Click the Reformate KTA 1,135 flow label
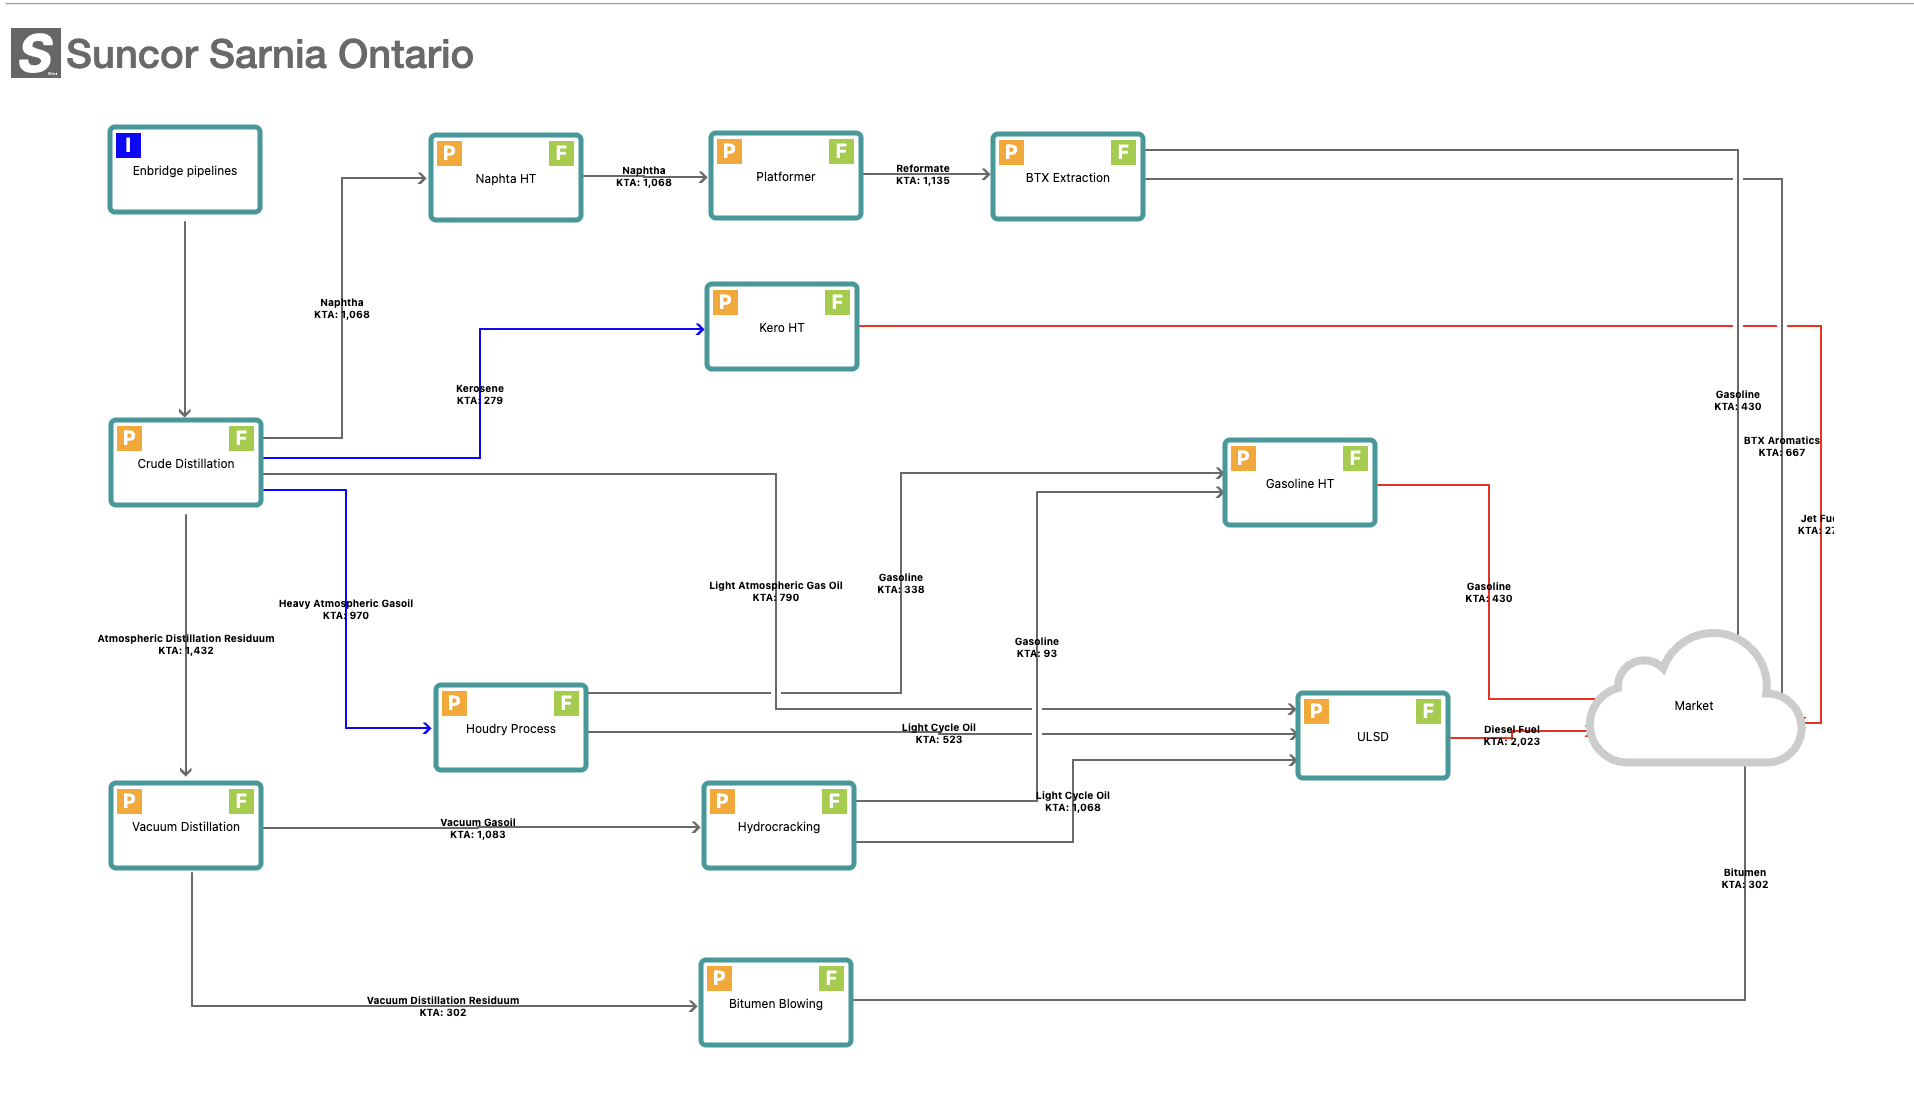 (x=922, y=175)
